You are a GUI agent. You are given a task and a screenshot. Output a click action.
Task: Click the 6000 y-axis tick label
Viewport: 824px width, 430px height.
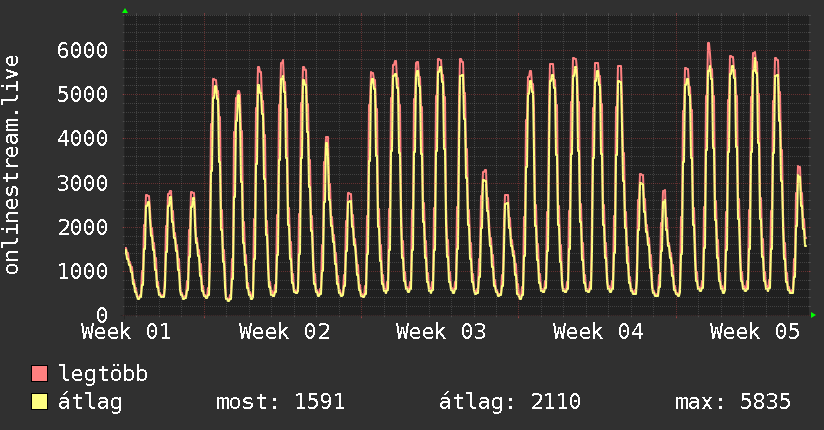[83, 50]
